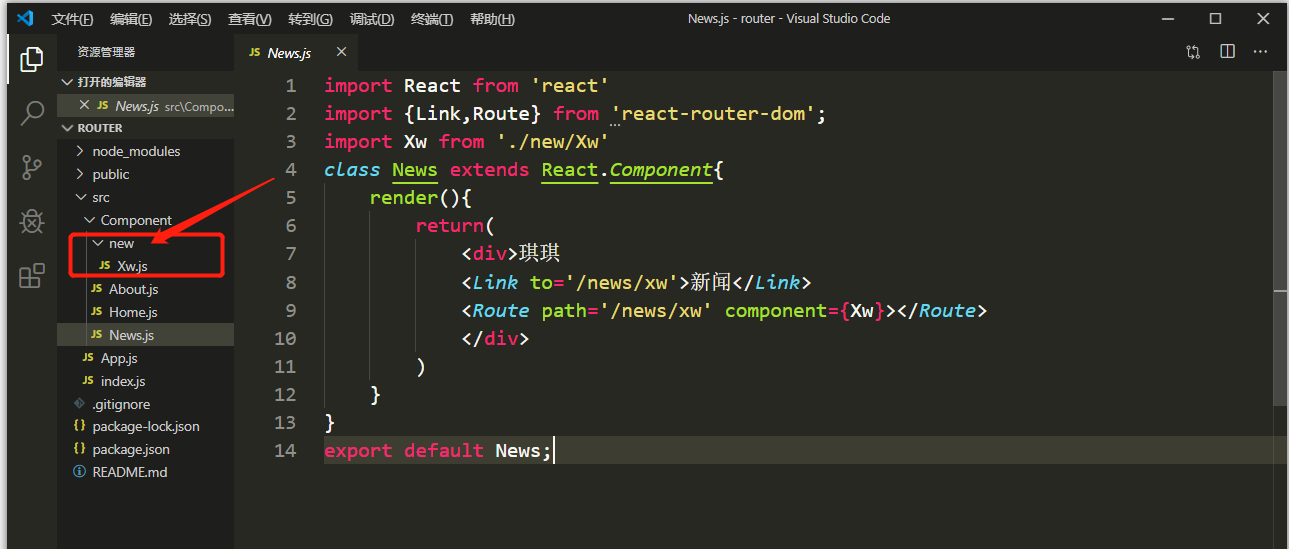The width and height of the screenshot is (1289, 549).
Task: Close the News.js editor tab
Action: coord(341,52)
